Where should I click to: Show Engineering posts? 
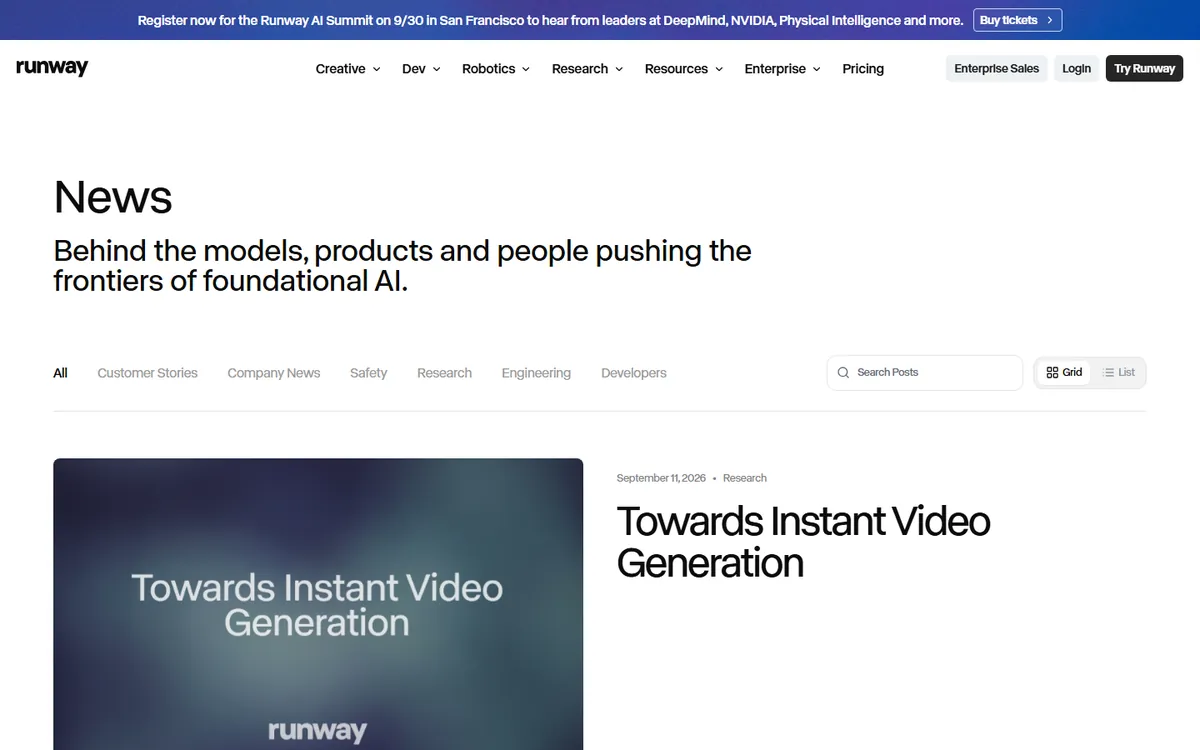pyautogui.click(x=536, y=373)
